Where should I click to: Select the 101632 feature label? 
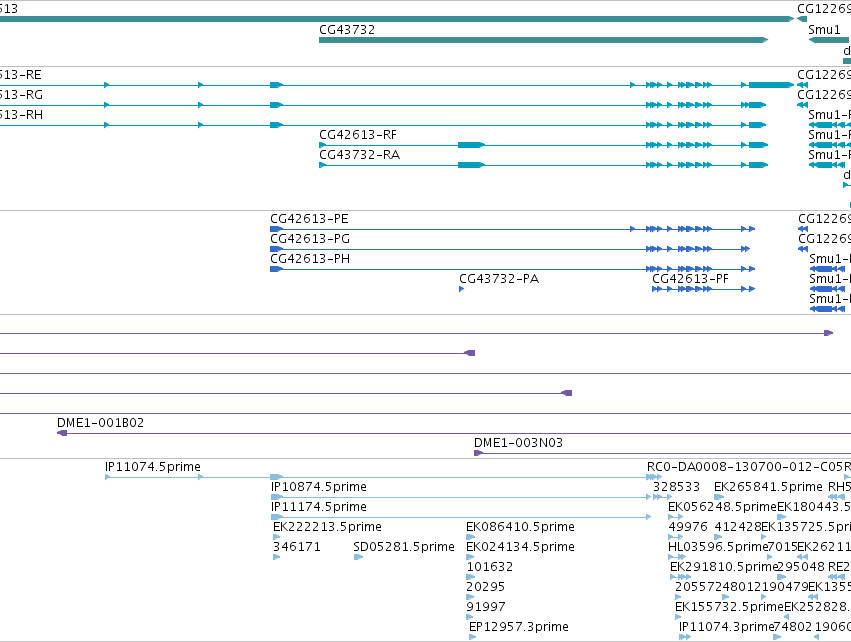490,567
